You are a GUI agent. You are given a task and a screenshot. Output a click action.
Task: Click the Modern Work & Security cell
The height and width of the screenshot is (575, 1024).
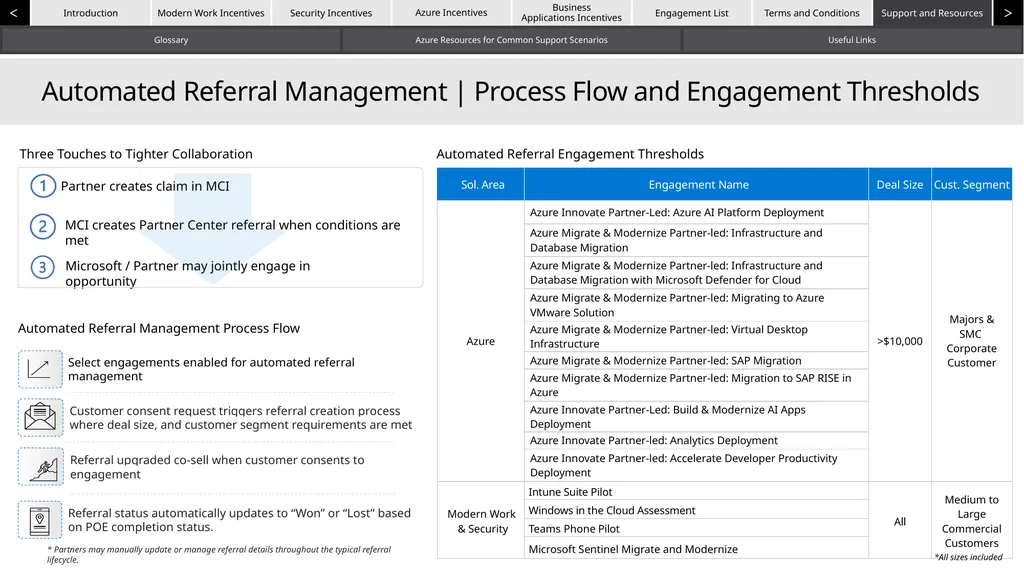point(481,521)
